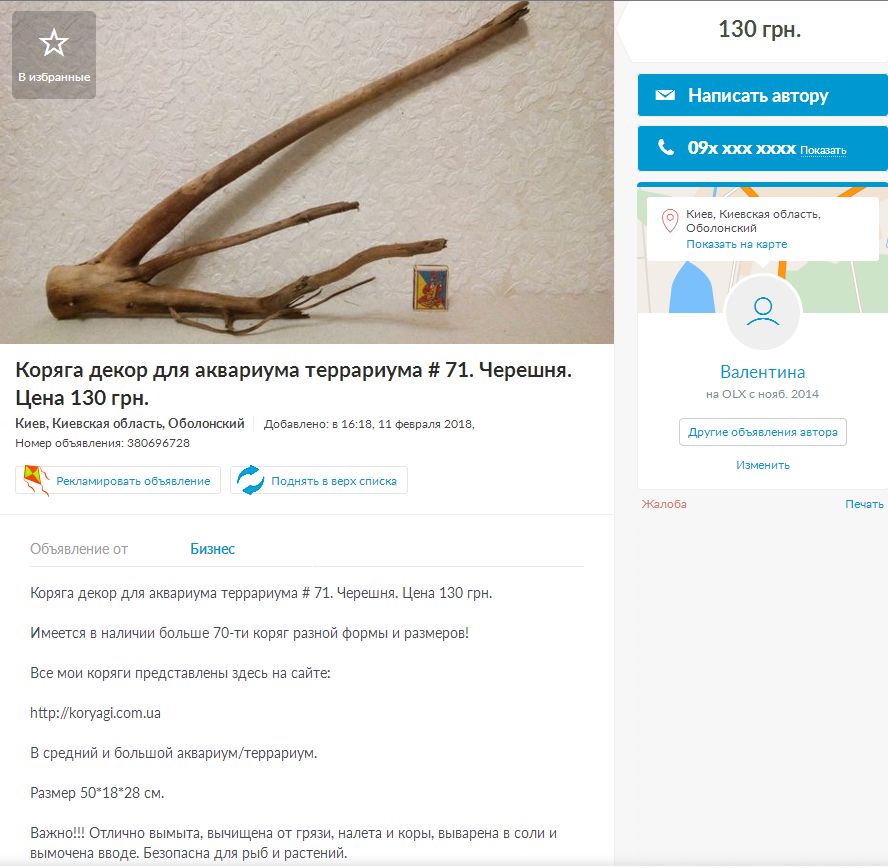Click the envelope icon on message button
This screenshot has height=868, width=888.
click(665, 95)
